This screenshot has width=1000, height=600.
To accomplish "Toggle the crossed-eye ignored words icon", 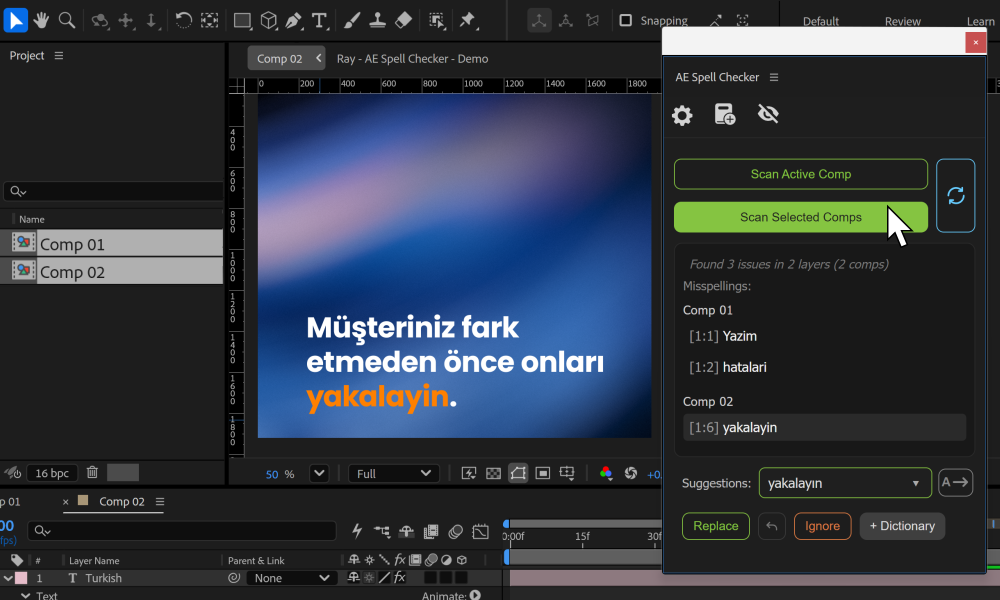I will (768, 114).
